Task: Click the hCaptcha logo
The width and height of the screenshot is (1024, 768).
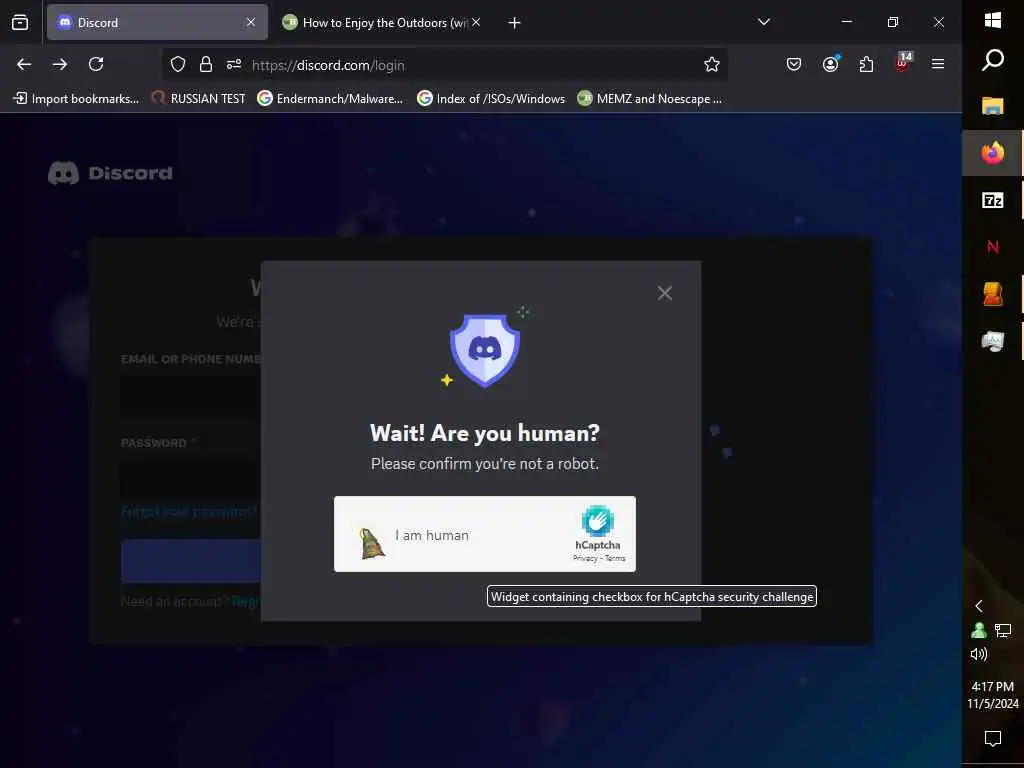Action: [x=598, y=521]
